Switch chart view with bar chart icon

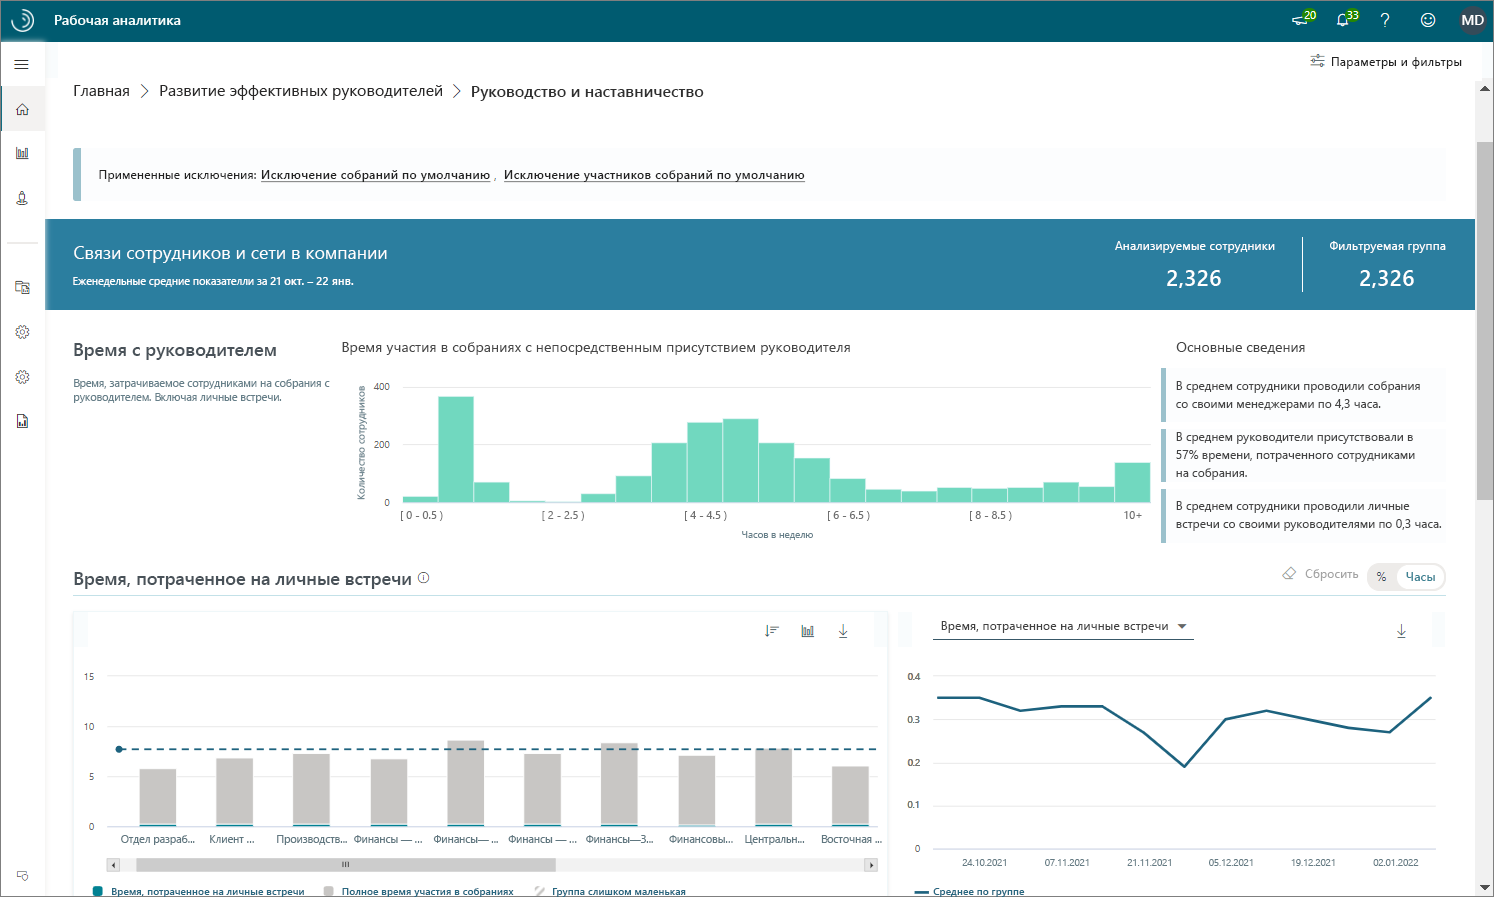click(x=807, y=631)
